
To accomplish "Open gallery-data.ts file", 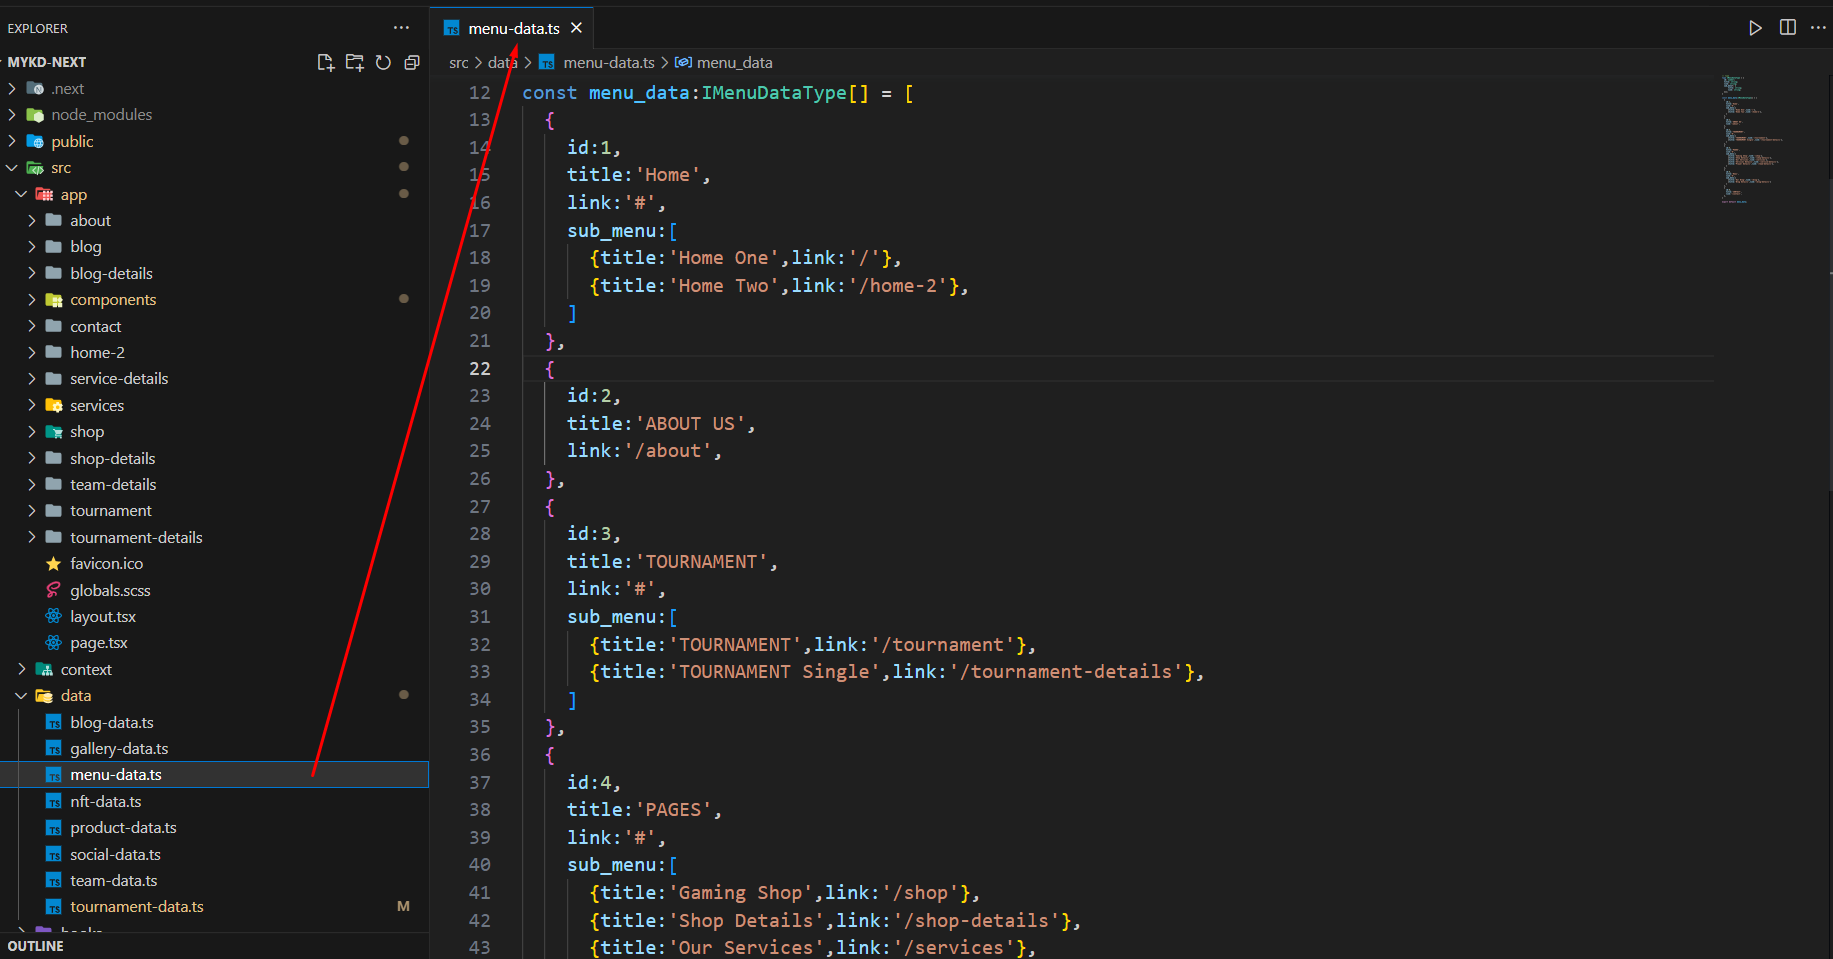I will (214, 749).
